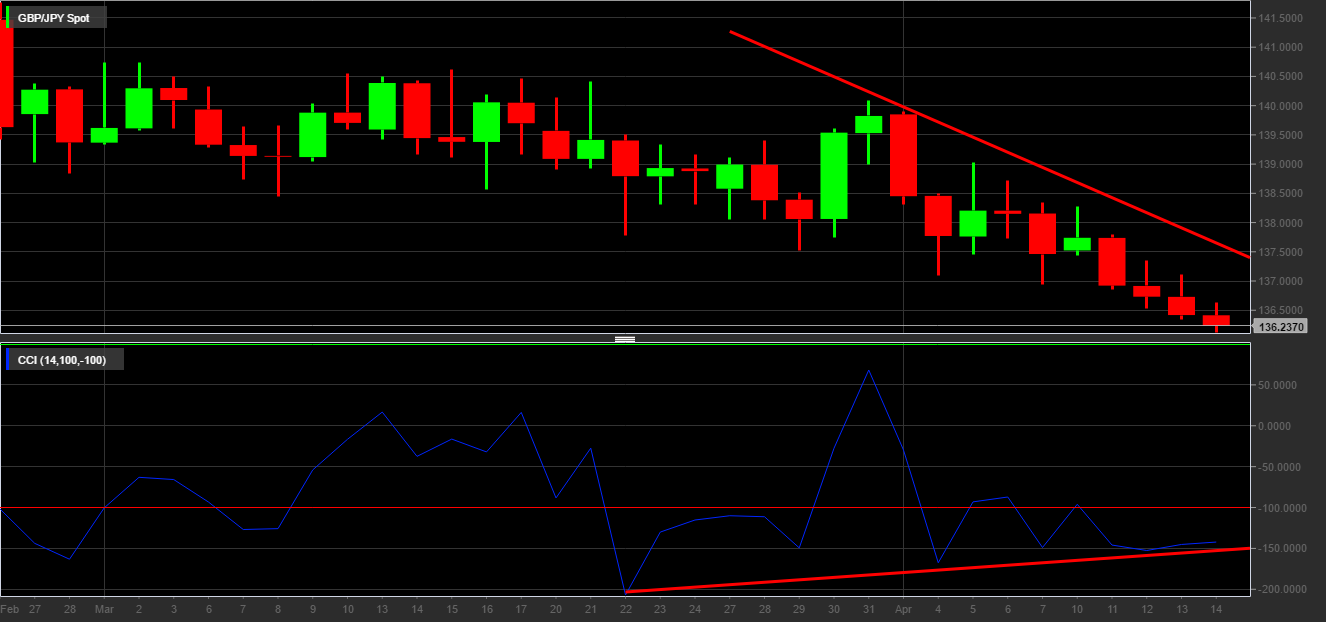Image resolution: width=1326 pixels, height=622 pixels.
Task: Click the green color bar beside GBP/JPY Spot
Action: tap(8, 18)
